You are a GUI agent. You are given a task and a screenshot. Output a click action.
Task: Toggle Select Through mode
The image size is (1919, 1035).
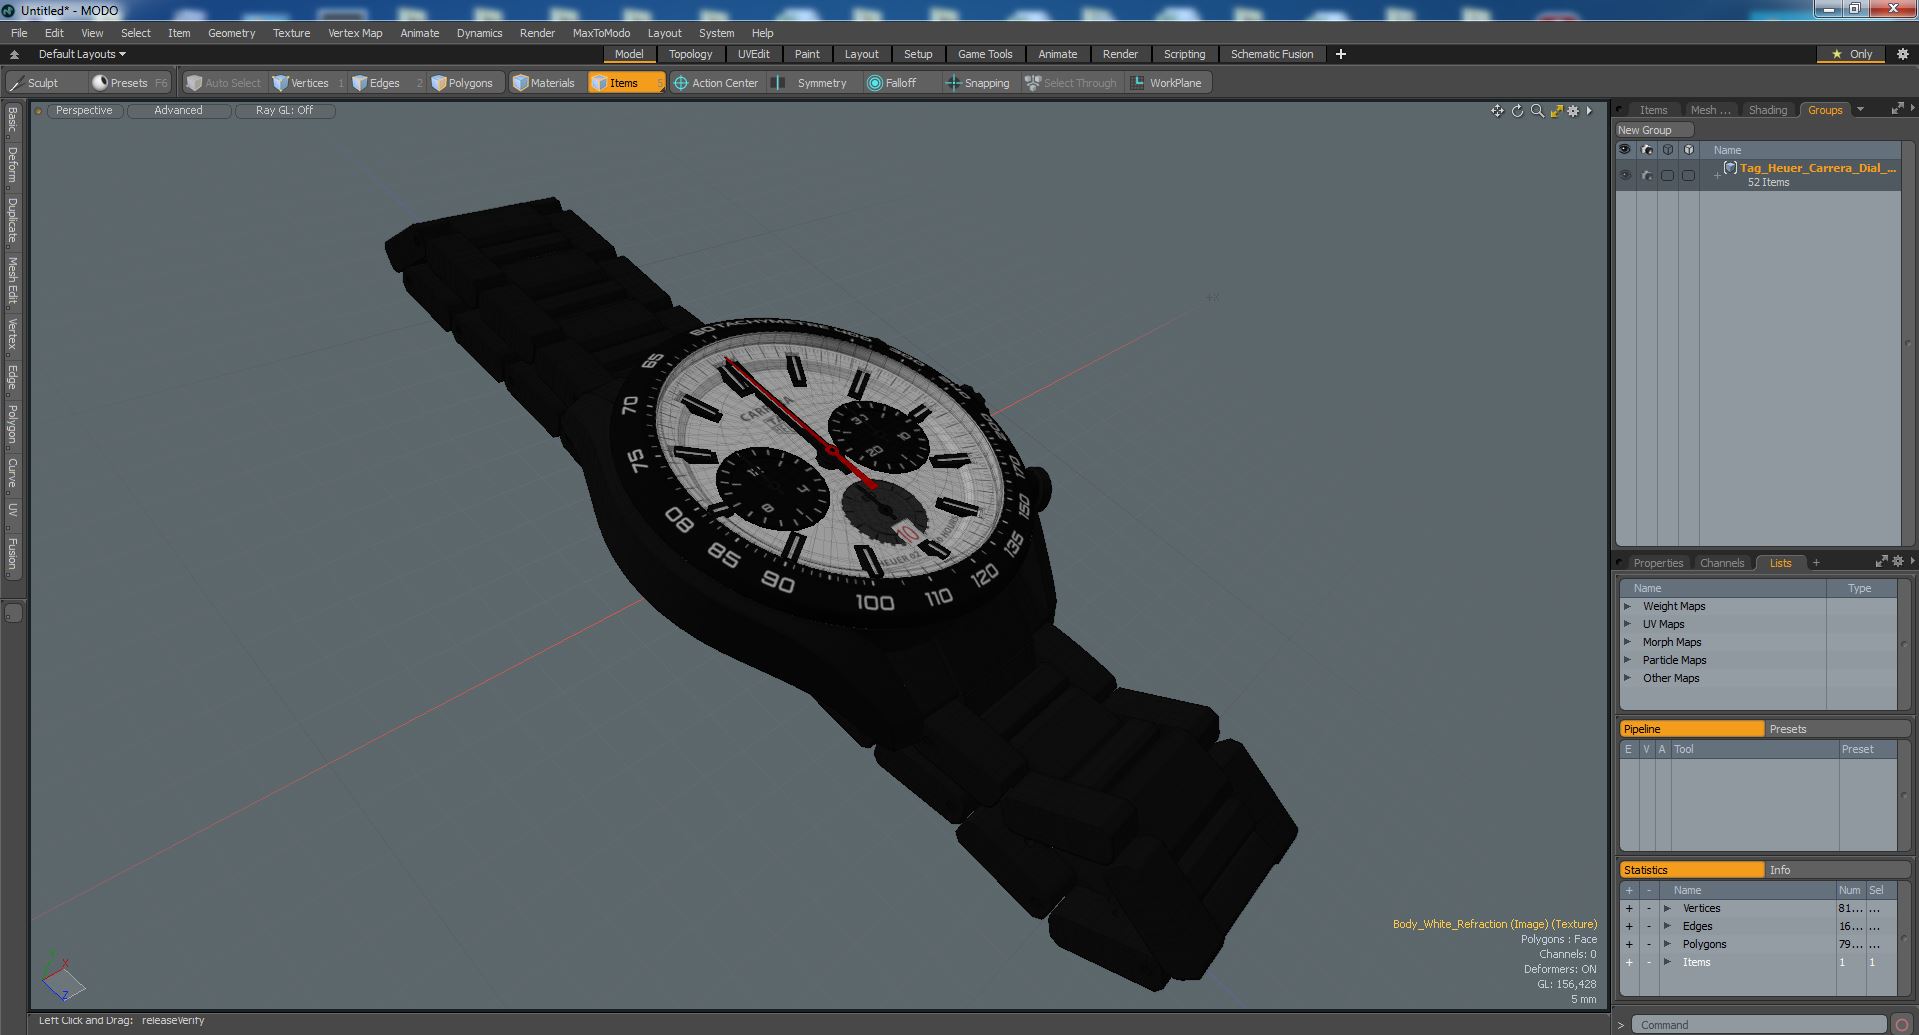pos(1070,83)
